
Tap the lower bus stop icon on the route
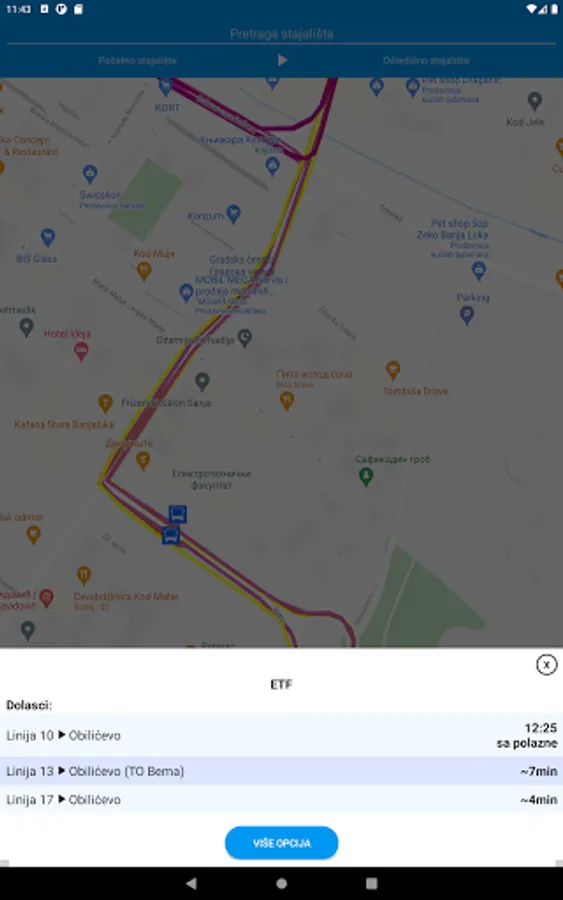(170, 536)
